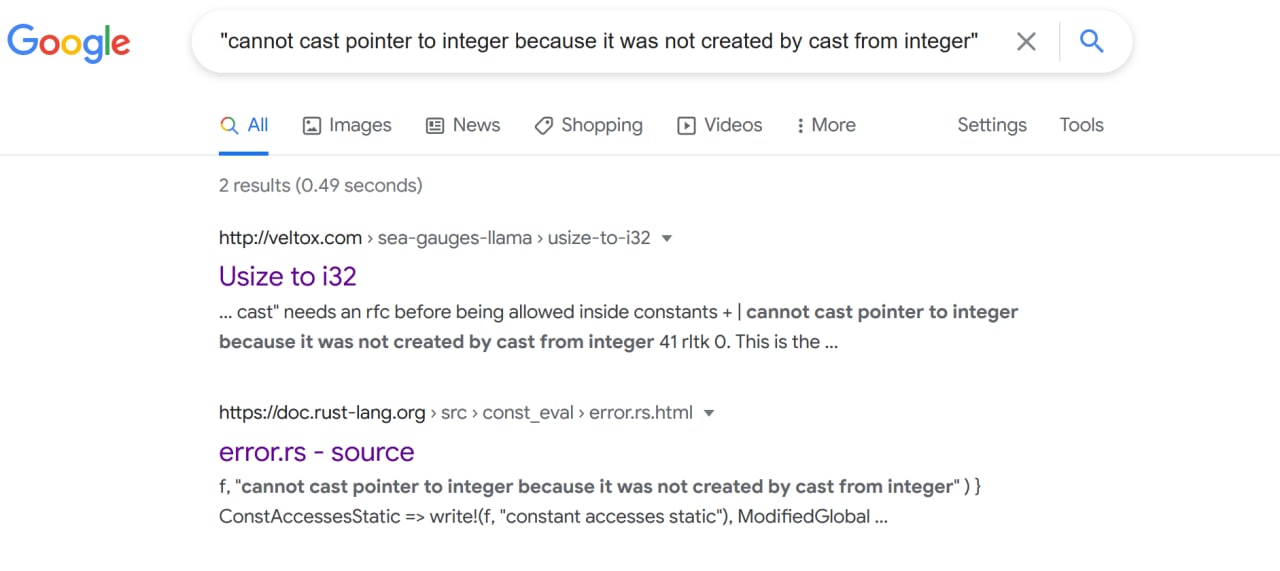Click the Google logo
This screenshot has width=1280, height=571.
coord(69,42)
